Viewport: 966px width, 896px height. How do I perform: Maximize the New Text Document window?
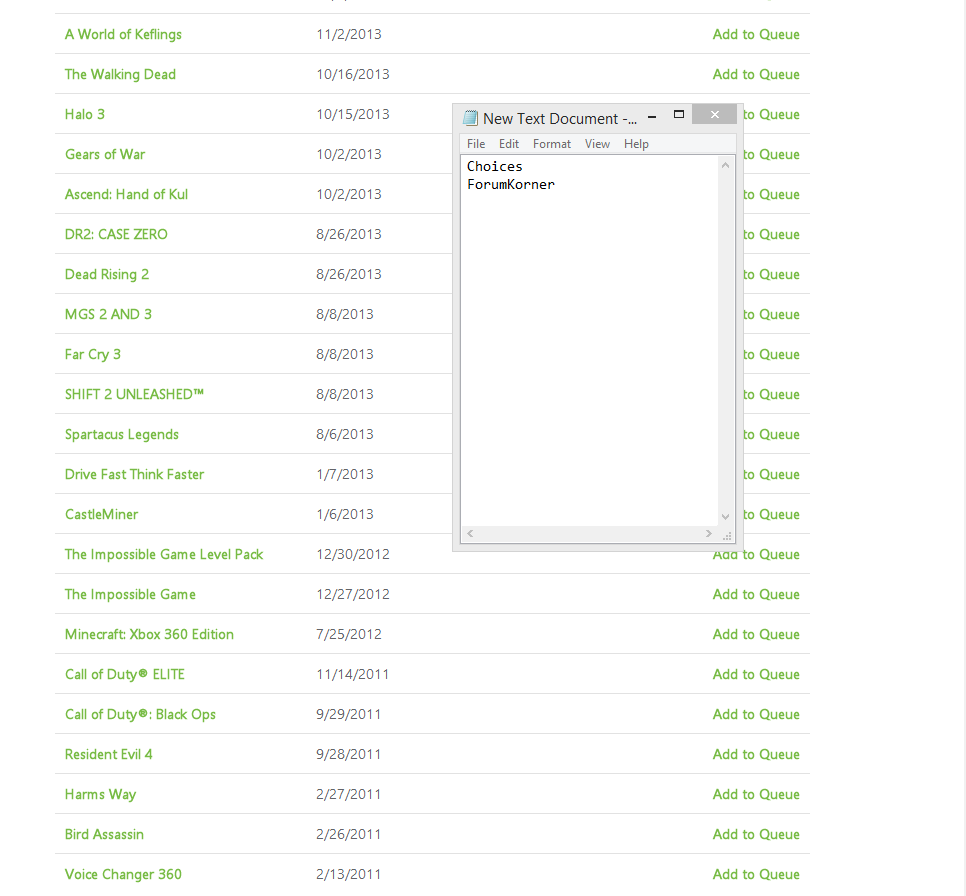point(679,115)
